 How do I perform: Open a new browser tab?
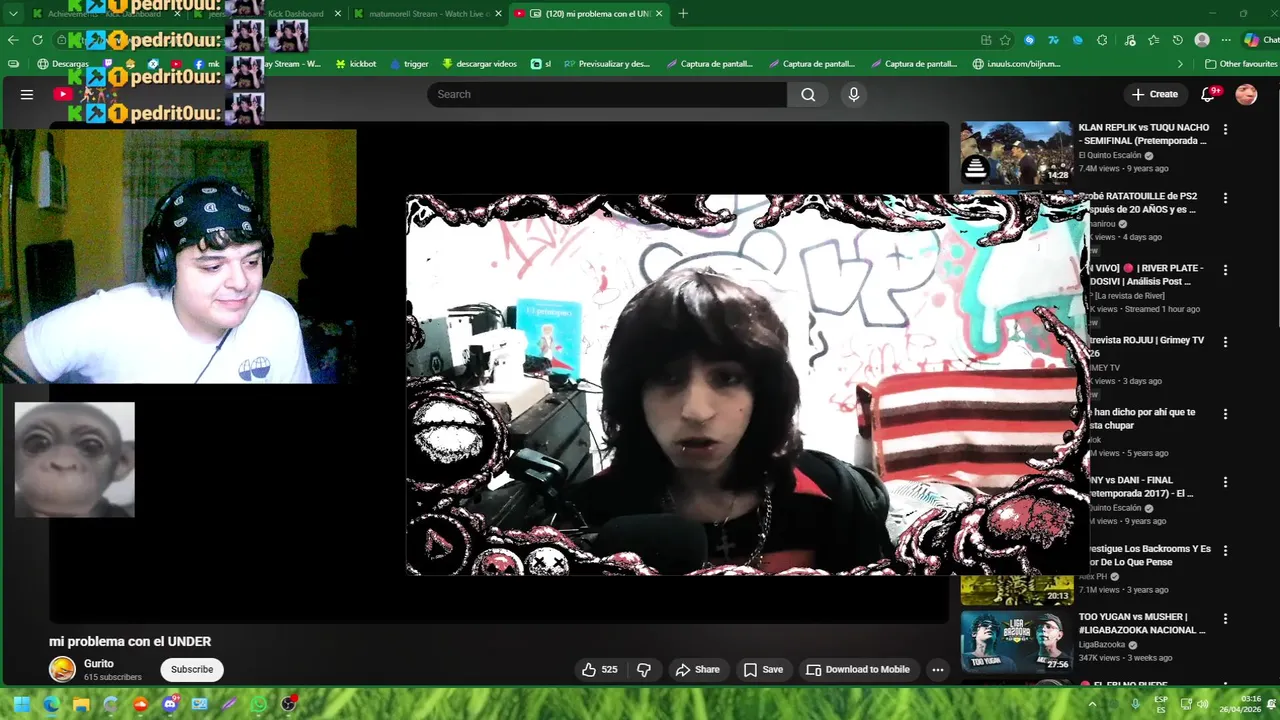683,14
